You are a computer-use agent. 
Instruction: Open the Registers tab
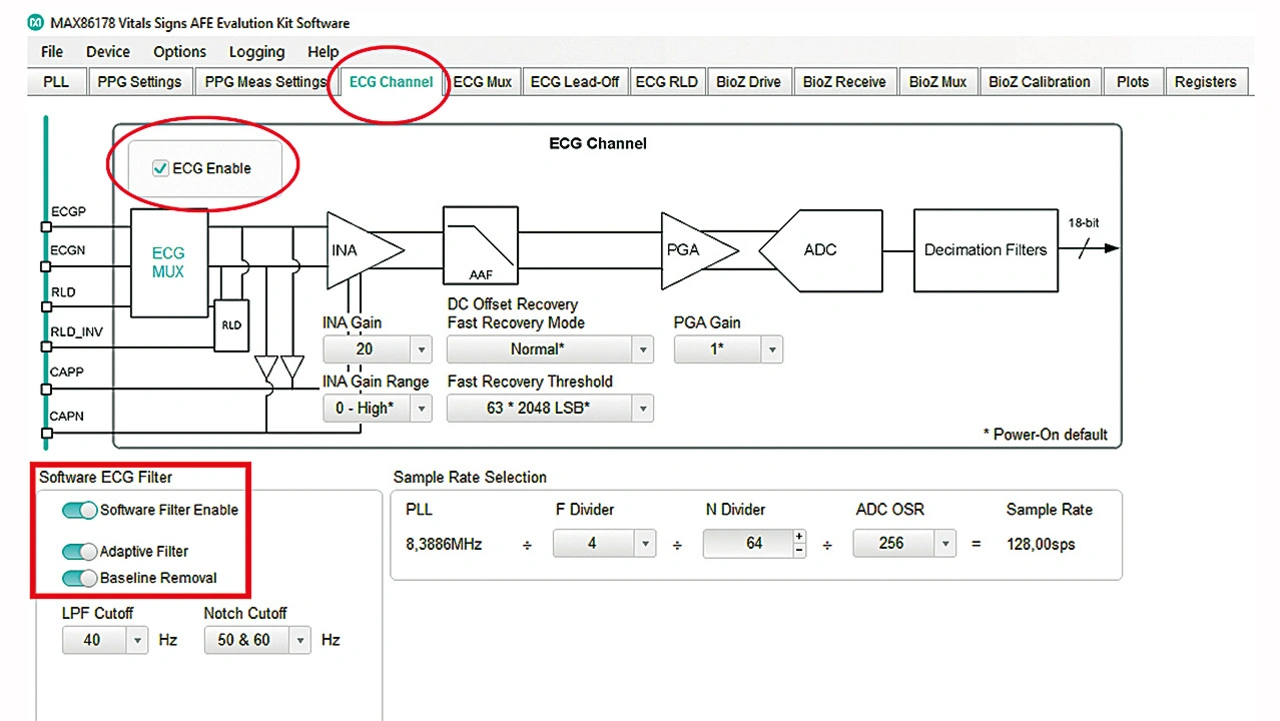(1205, 82)
